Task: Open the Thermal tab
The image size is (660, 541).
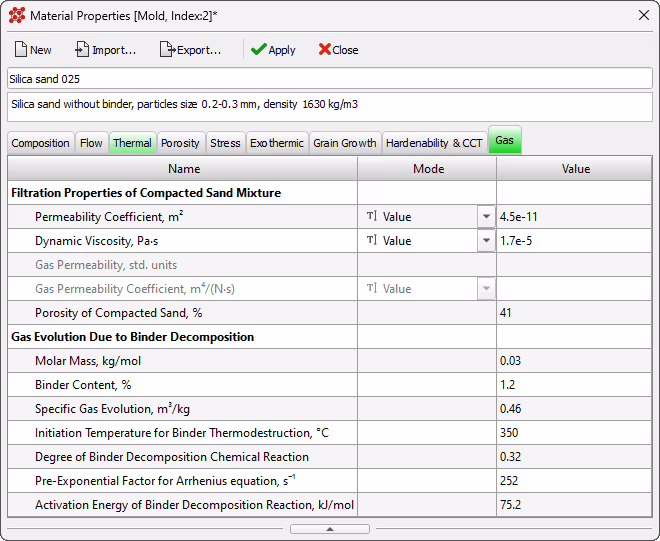Action: pyautogui.click(x=133, y=143)
